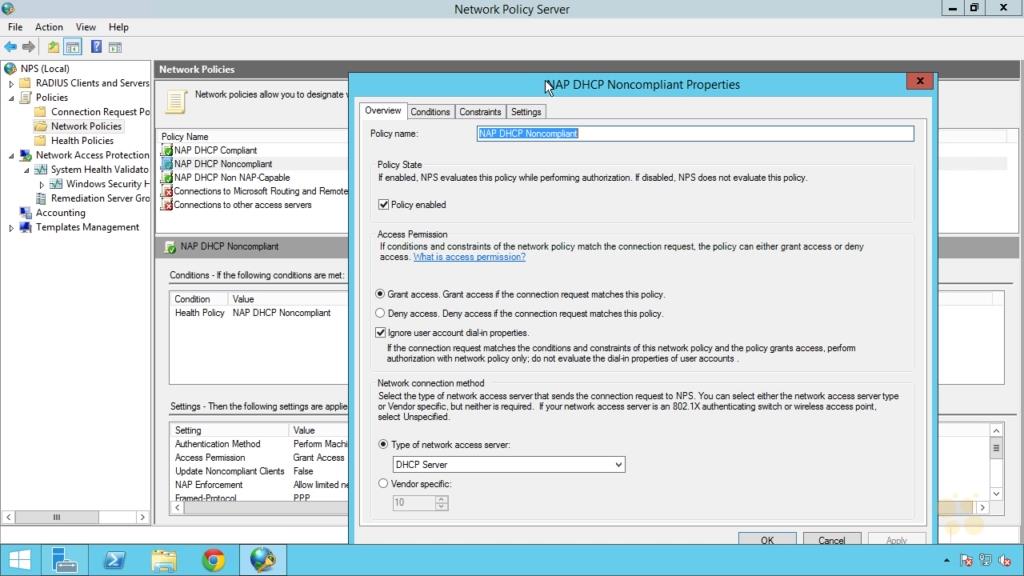Collapse the System Health Validators node
Screen dimensions: 1024x576
coord(27,170)
